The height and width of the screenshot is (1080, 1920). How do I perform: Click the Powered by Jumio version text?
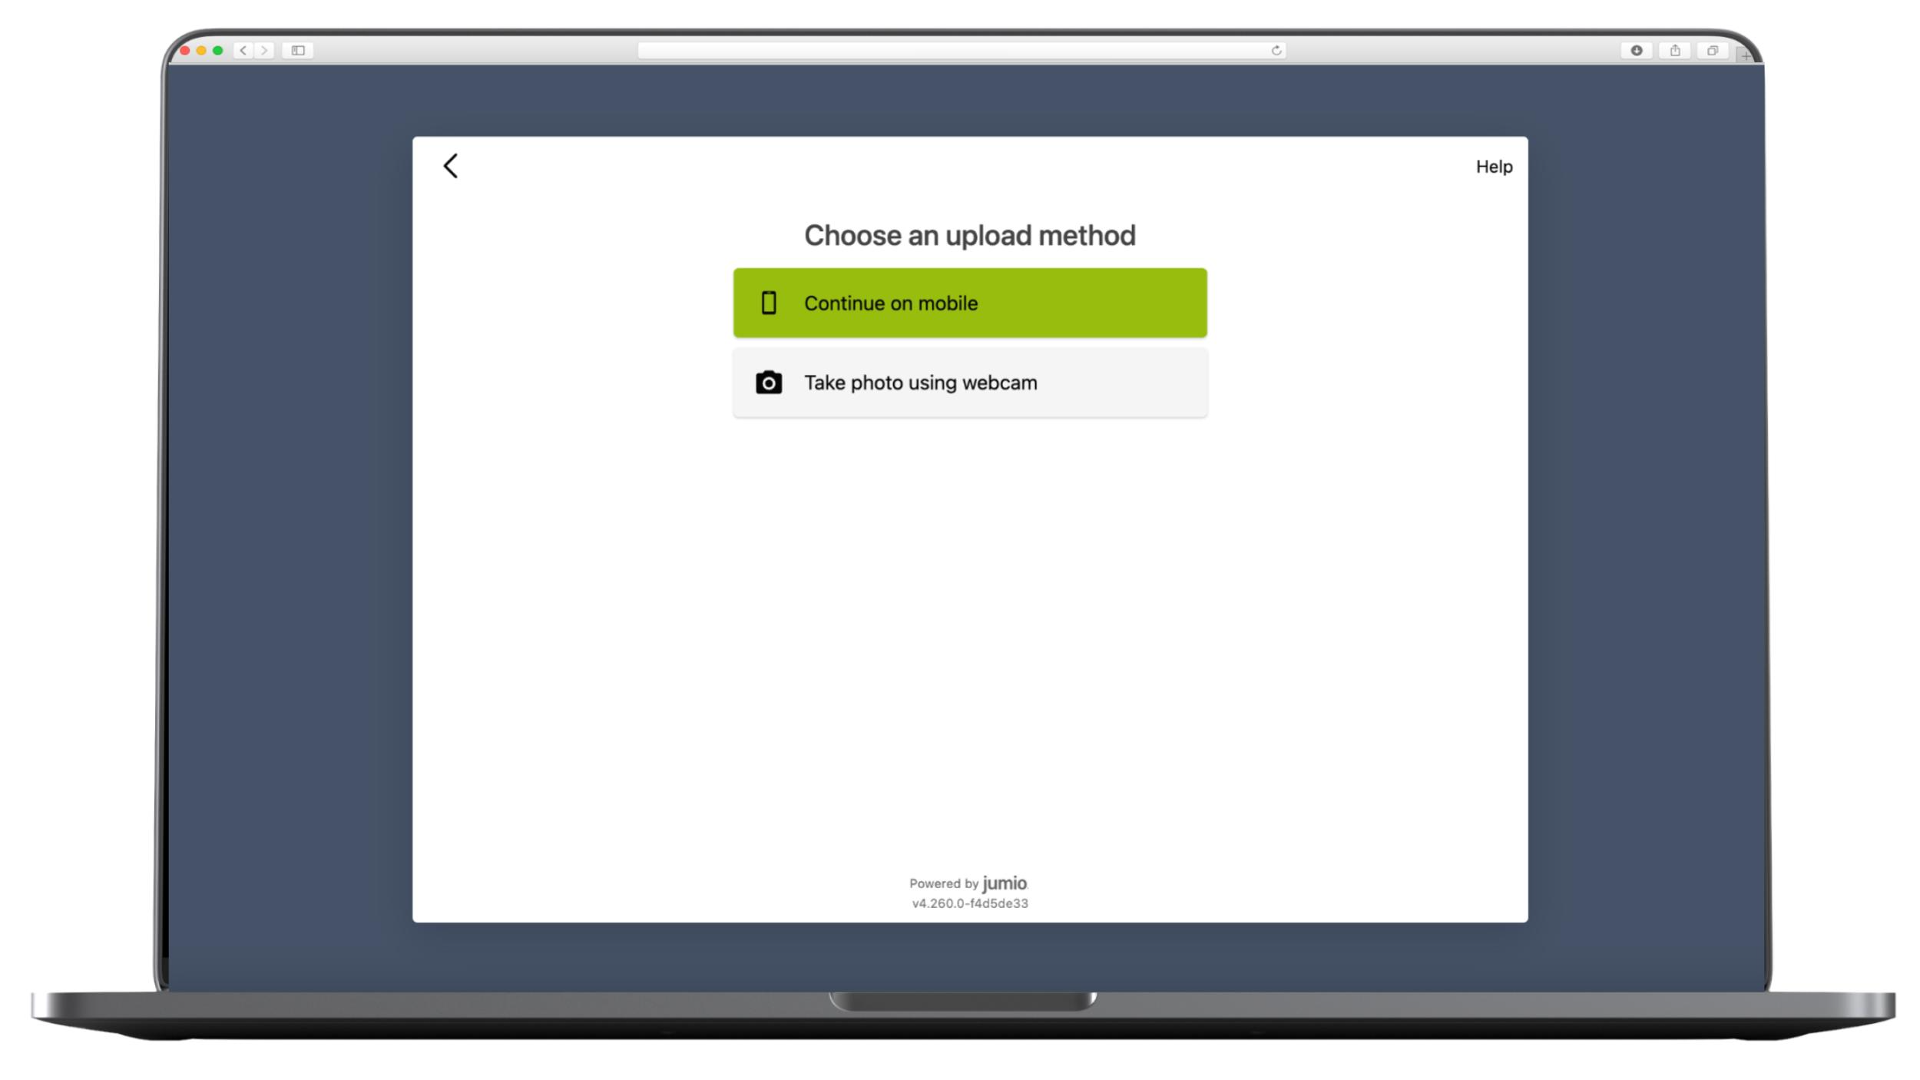(x=969, y=902)
